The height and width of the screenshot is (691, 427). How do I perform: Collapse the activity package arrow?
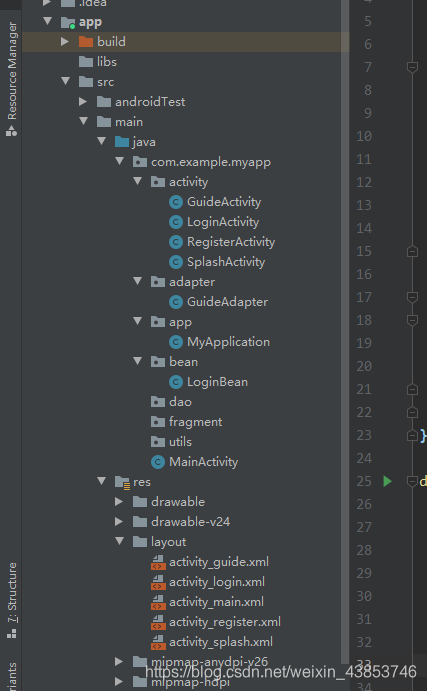pyautogui.click(x=138, y=181)
